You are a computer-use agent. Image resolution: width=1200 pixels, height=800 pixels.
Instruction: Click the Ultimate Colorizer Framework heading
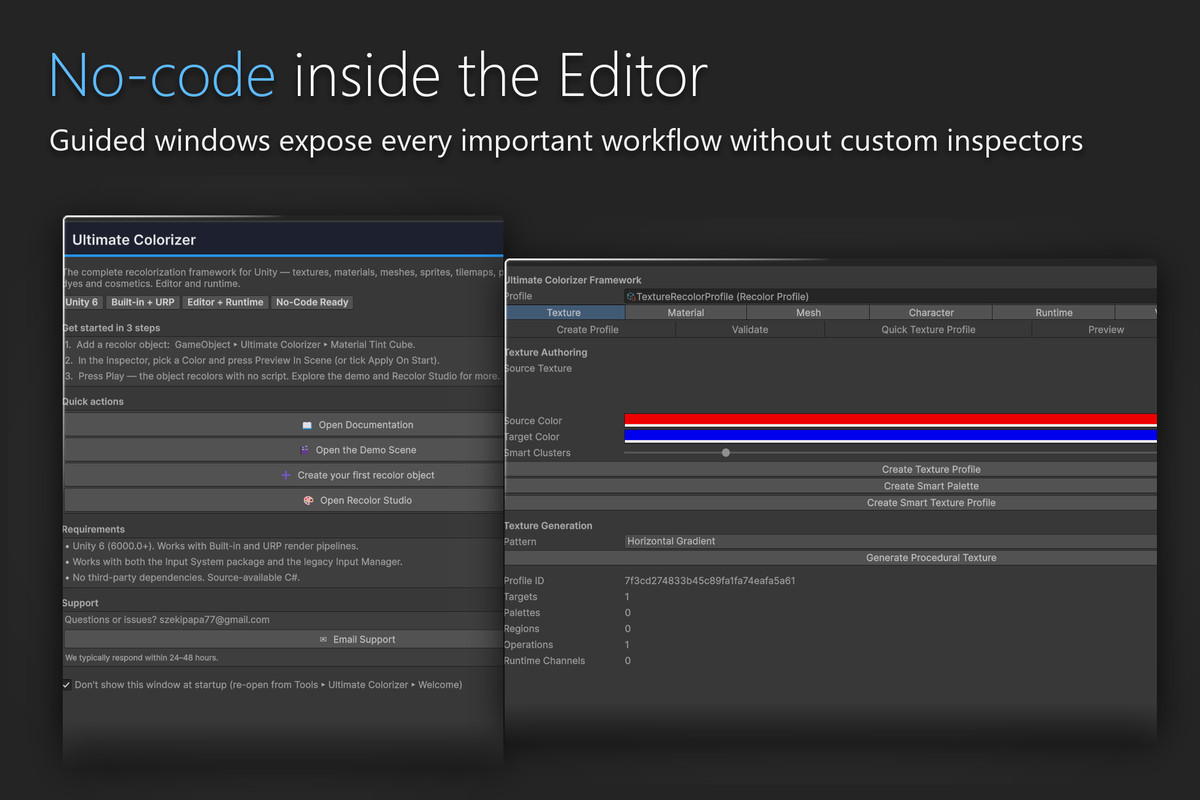(573, 281)
